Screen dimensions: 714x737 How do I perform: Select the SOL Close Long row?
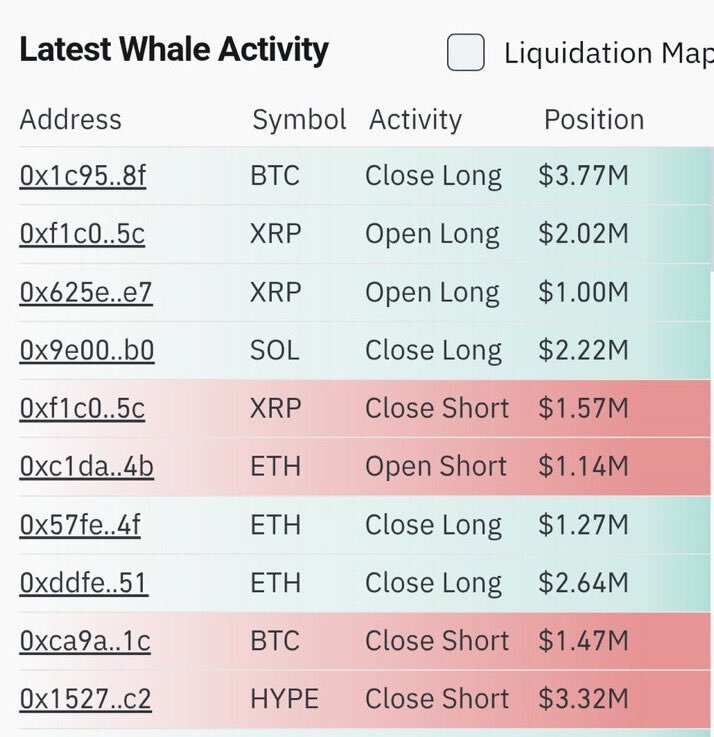[x=364, y=351]
